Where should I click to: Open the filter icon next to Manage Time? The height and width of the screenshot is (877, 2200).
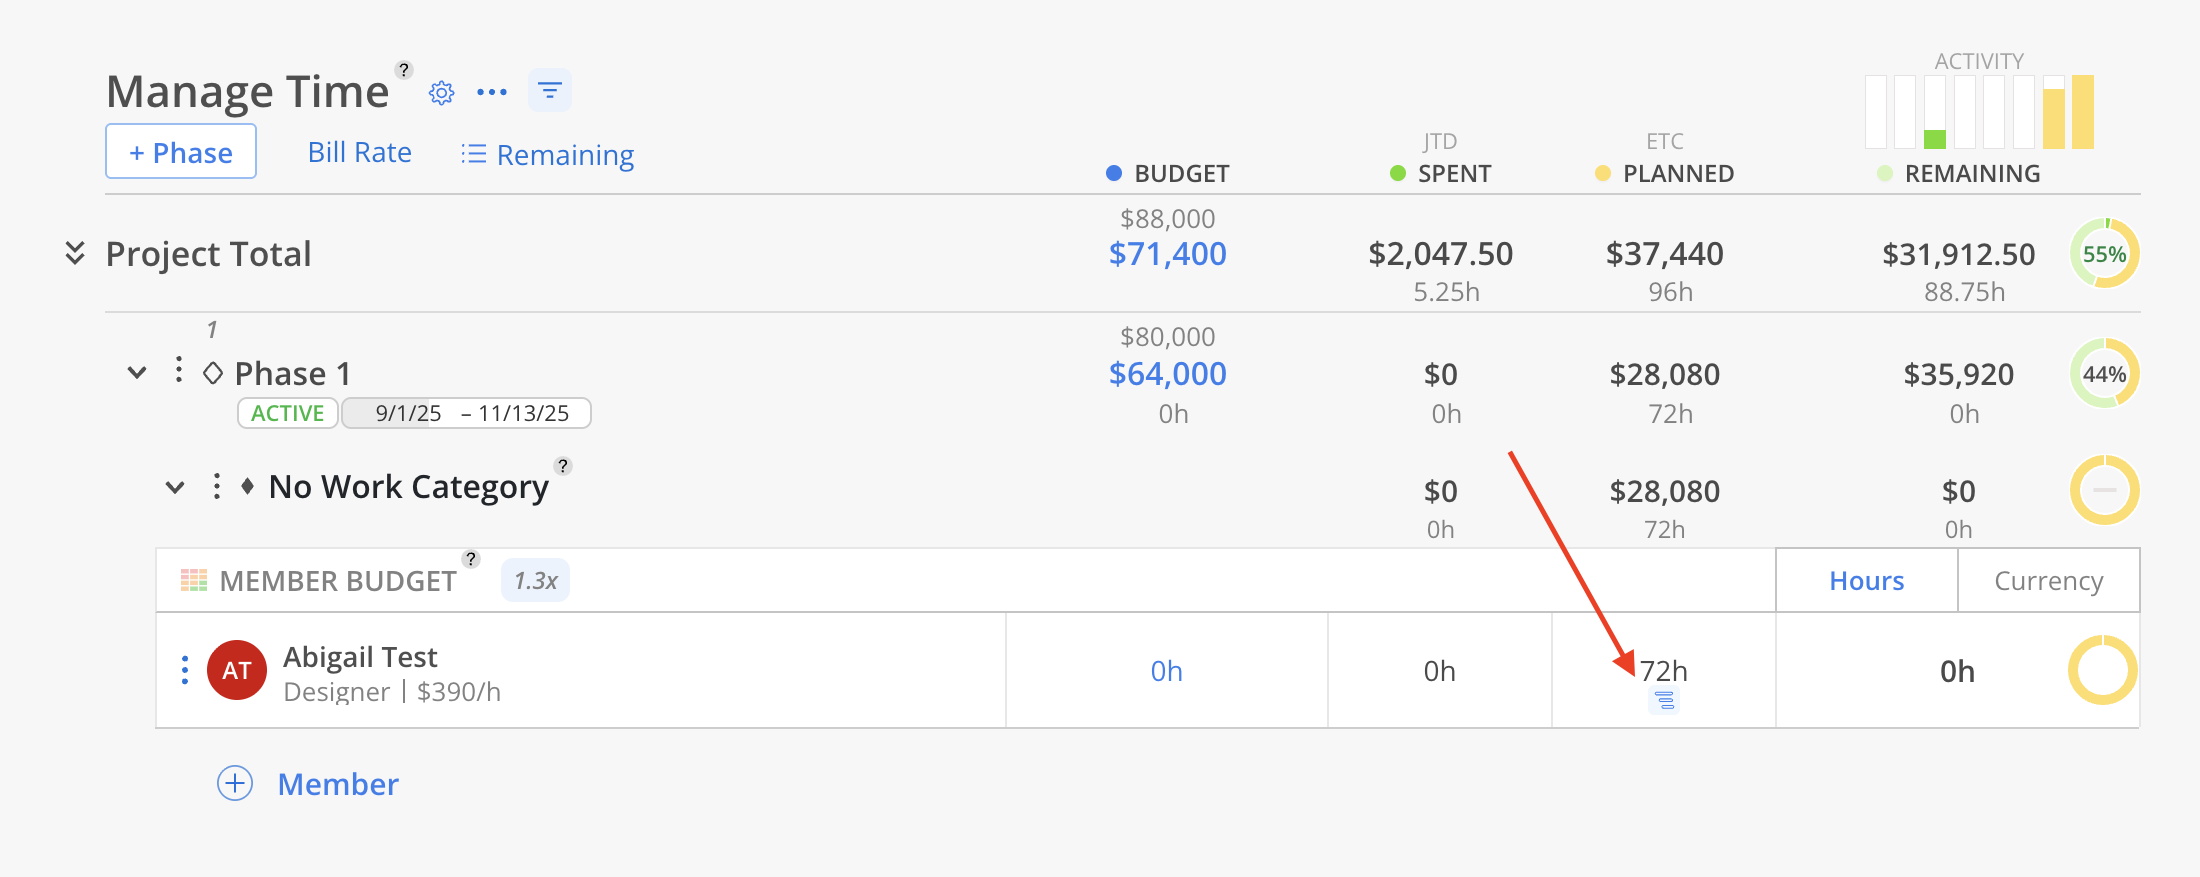(x=549, y=91)
